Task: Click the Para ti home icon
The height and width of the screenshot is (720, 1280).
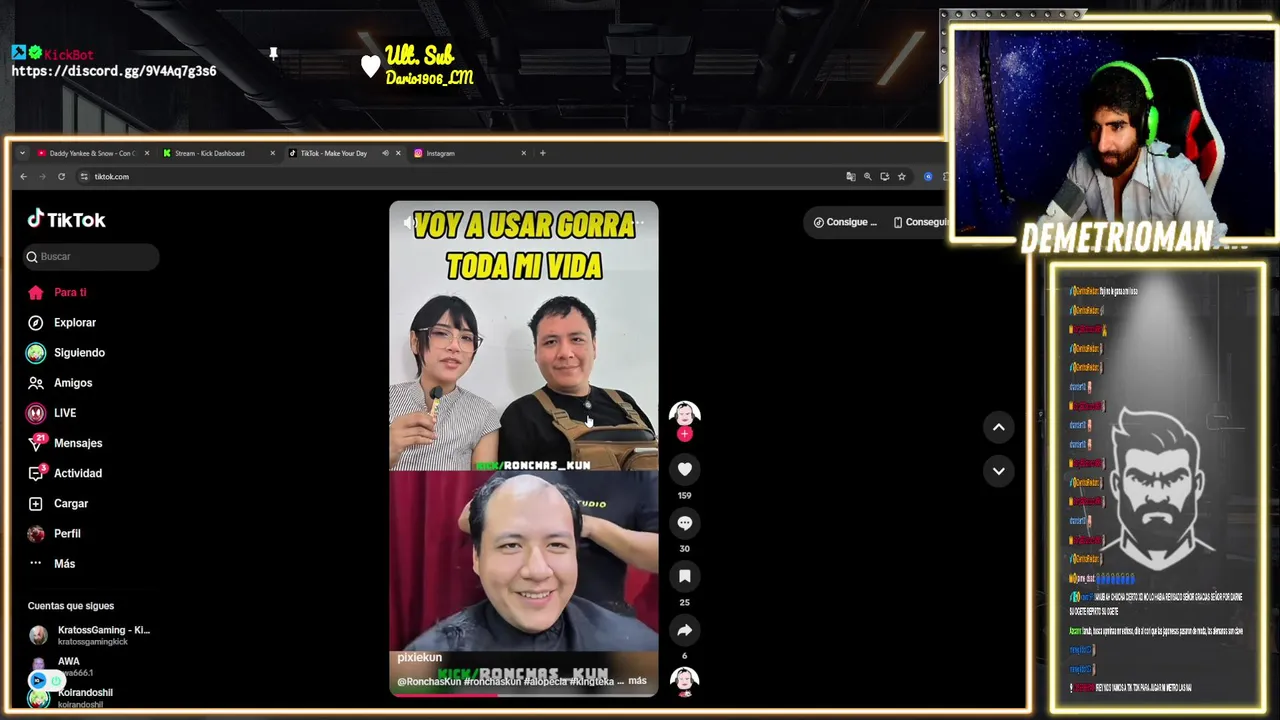Action: (36, 293)
